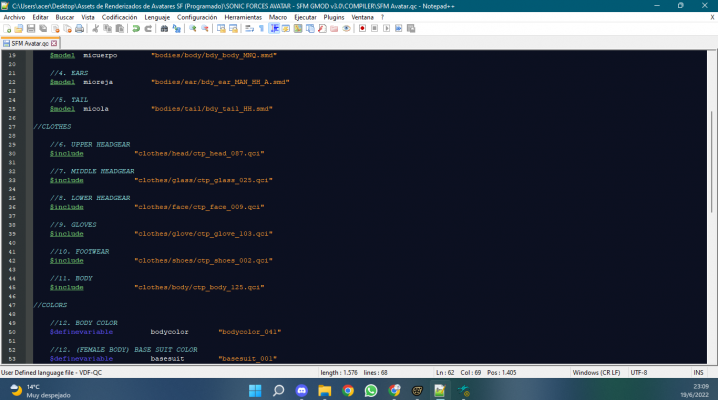Click the Print toolbar icon
Screen dimensions: 718x400
pos(77,29)
